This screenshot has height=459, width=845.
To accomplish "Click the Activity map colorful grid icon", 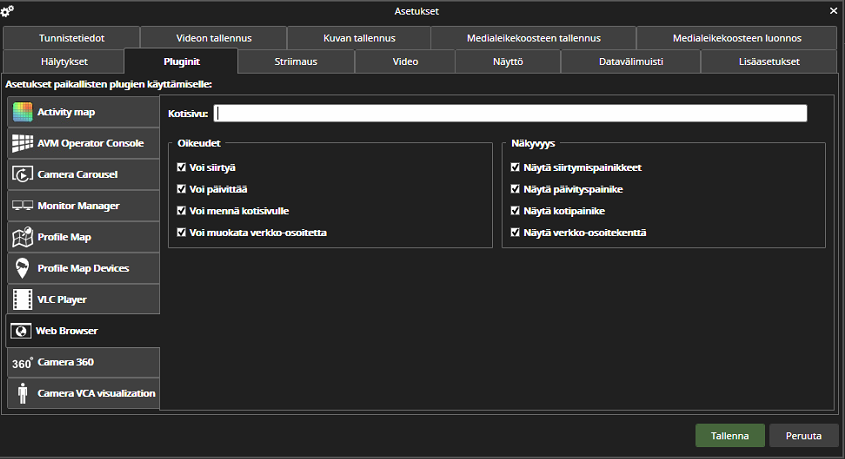I will [x=23, y=112].
